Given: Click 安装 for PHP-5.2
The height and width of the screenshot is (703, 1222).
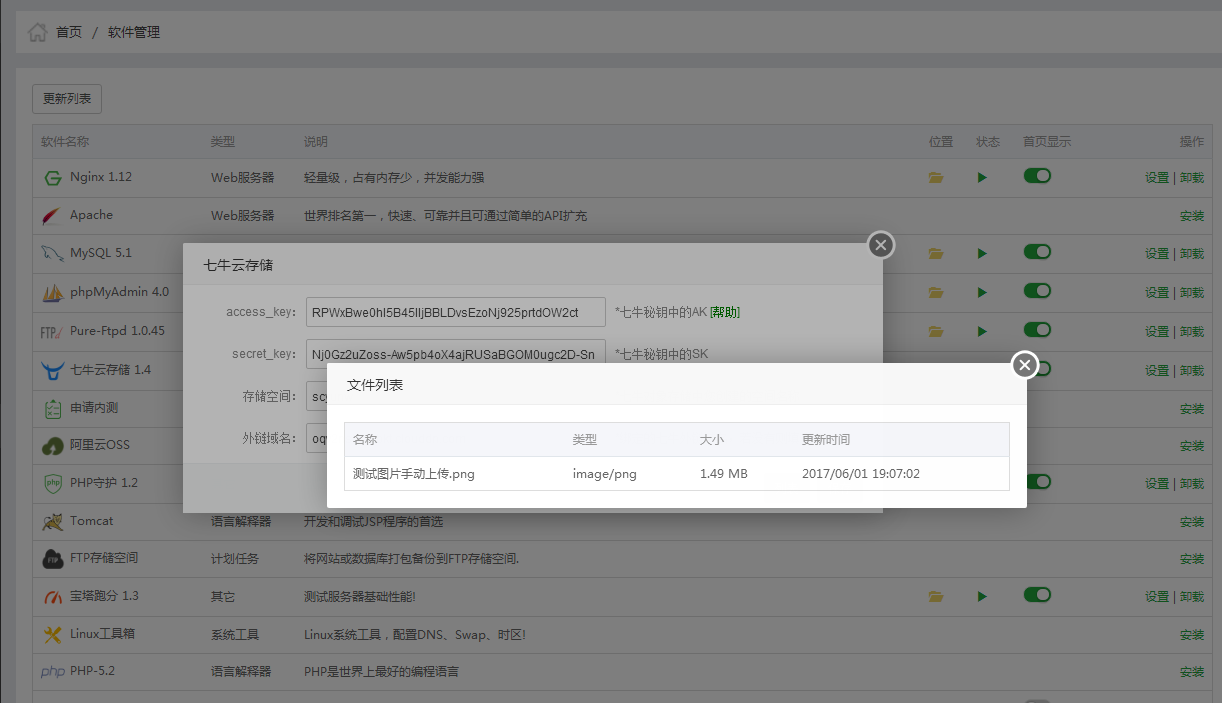Looking at the screenshot, I should (x=1192, y=672).
